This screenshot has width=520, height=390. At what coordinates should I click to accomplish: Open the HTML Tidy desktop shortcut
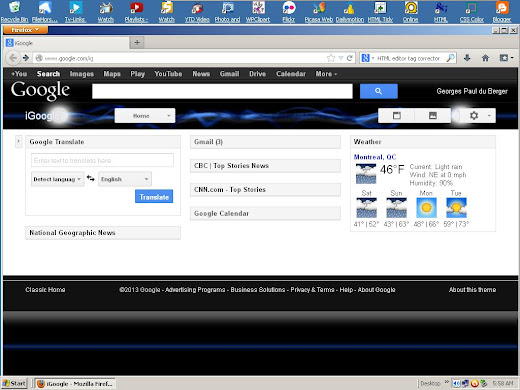pyautogui.click(x=380, y=11)
